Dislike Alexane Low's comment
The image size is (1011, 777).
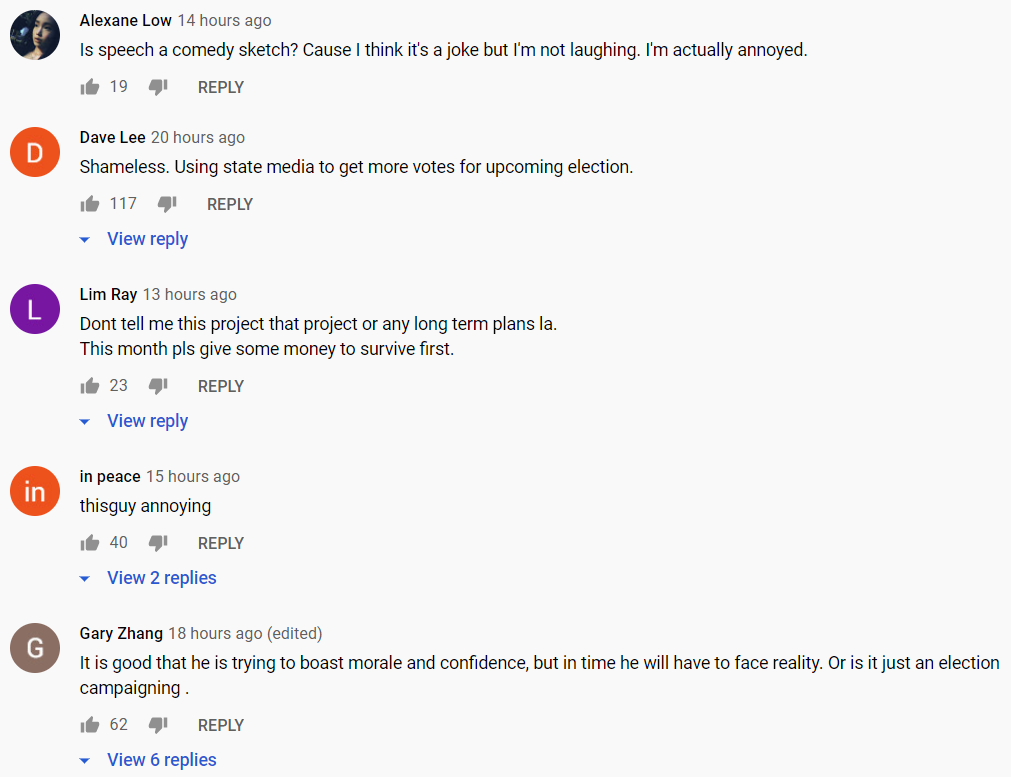[x=158, y=87]
